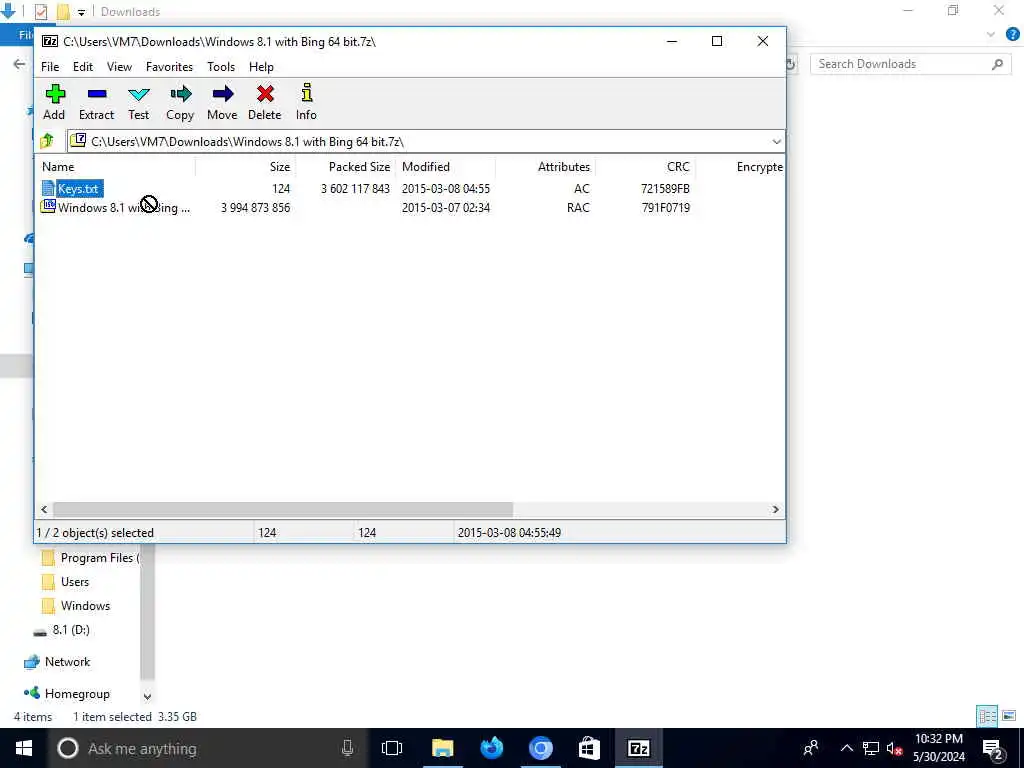Select the Windows 8.1 with Bing file name

tap(124, 208)
